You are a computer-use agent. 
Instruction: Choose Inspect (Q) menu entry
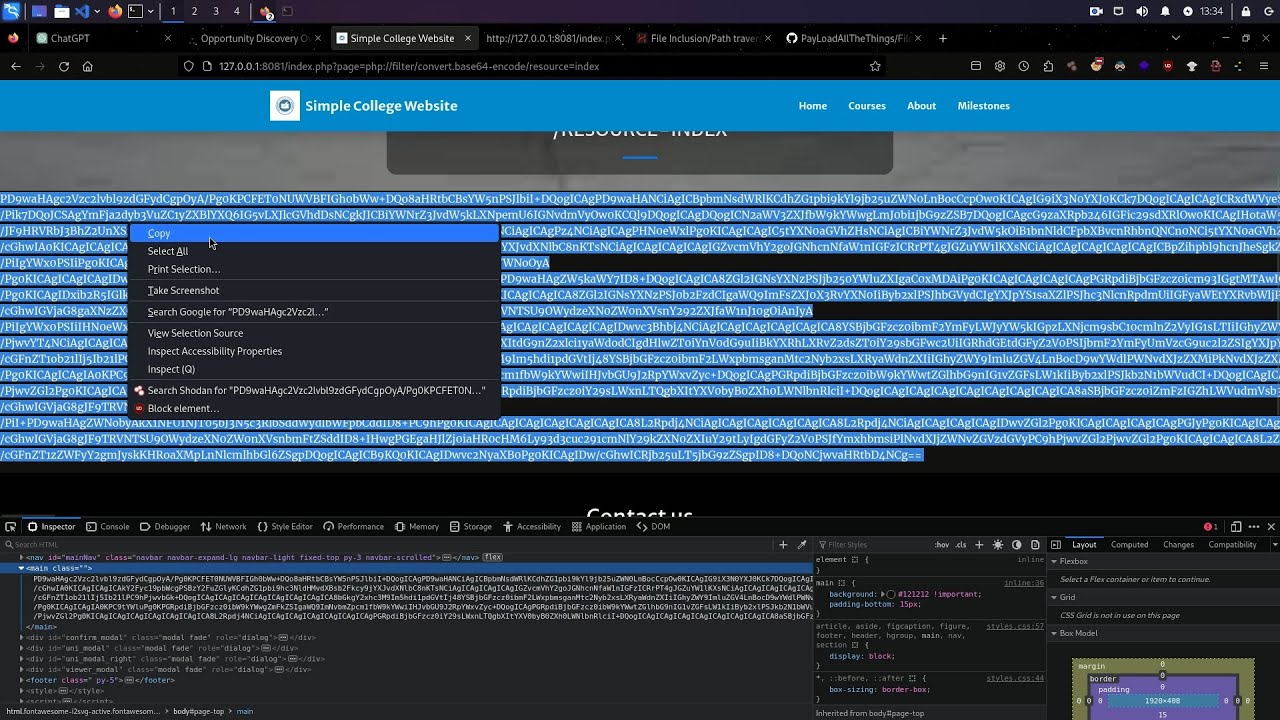tap(314, 369)
